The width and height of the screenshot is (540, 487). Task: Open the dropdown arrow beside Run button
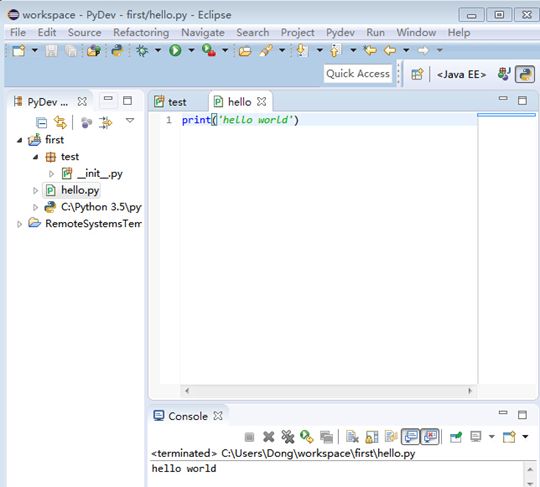(191, 51)
